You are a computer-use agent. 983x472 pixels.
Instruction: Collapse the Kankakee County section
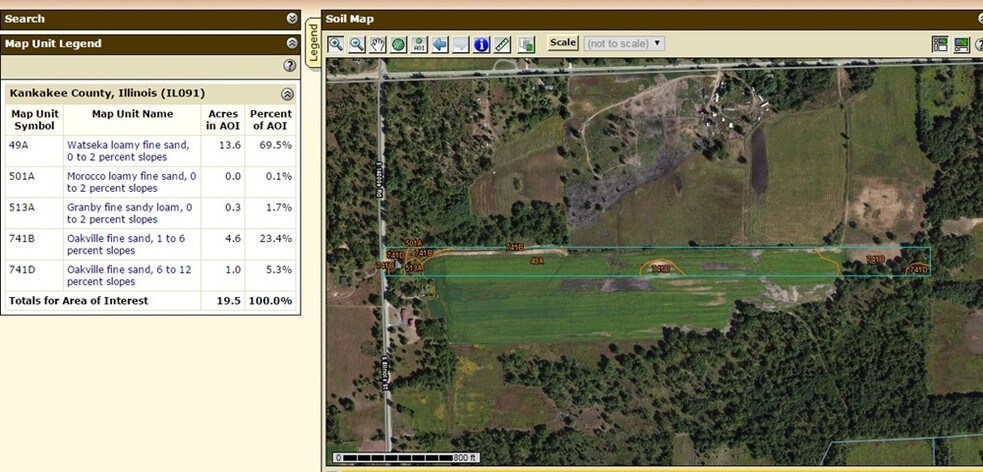(287, 94)
